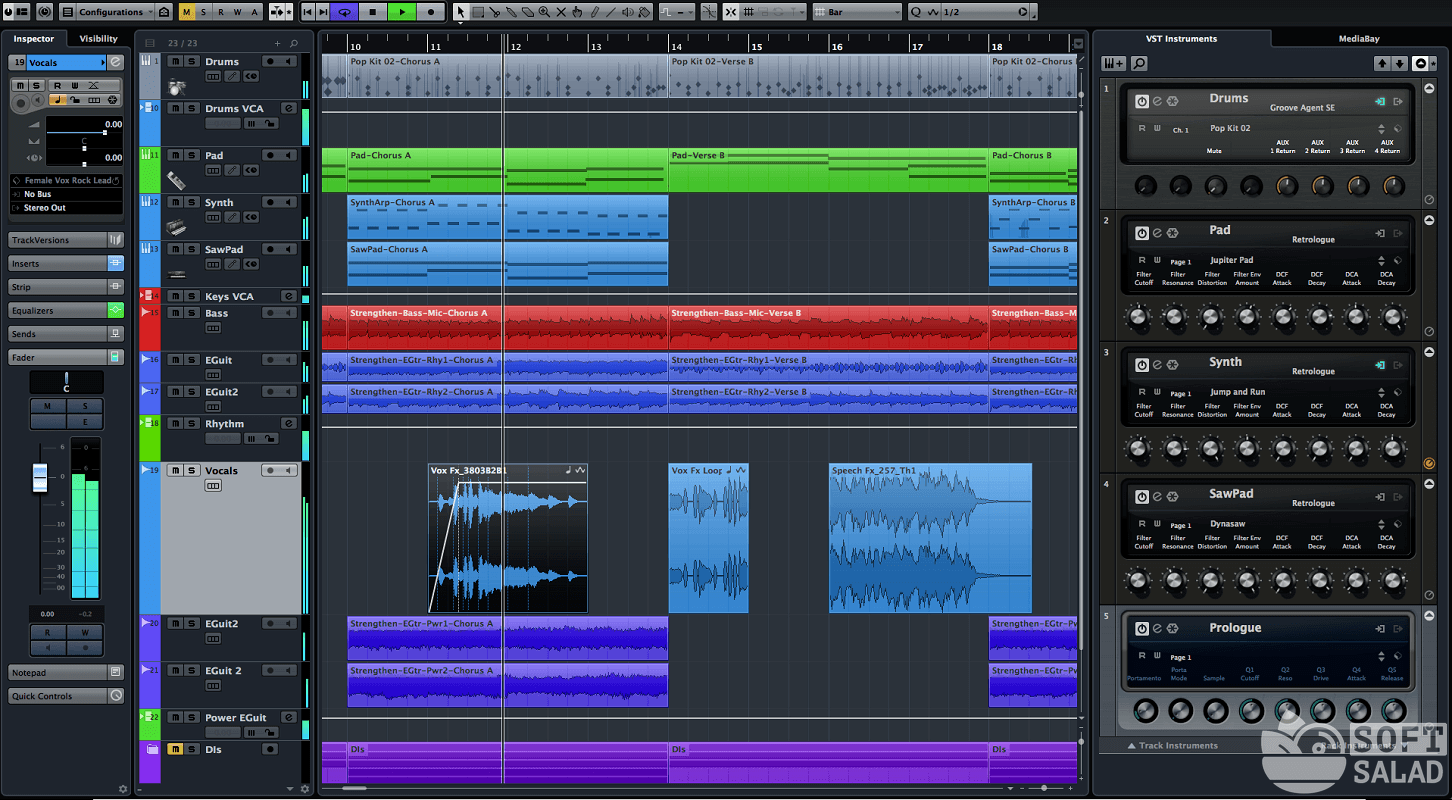Click bar 14 on the timeline ruler
1452x800 pixels.
pos(677,46)
